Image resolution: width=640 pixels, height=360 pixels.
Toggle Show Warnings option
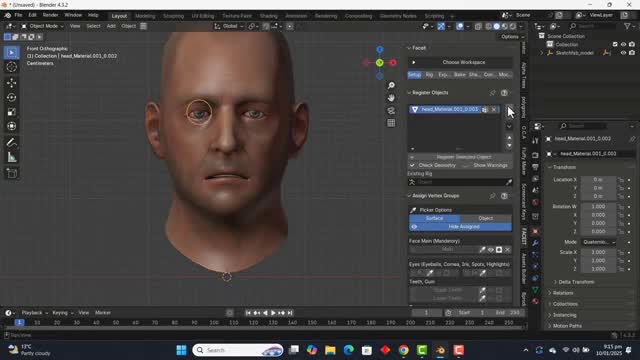487,165
